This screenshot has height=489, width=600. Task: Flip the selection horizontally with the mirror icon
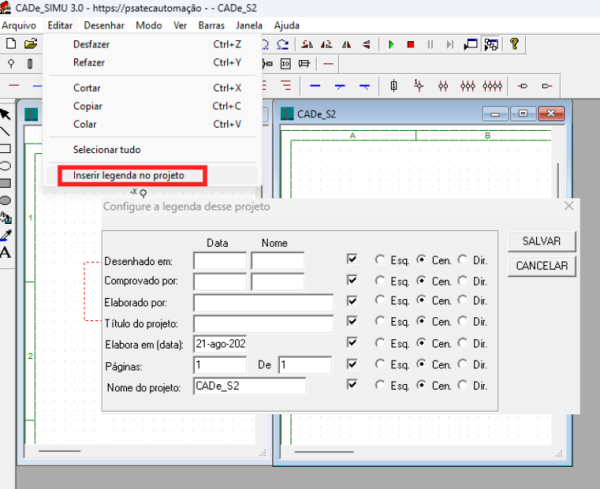coord(347,45)
